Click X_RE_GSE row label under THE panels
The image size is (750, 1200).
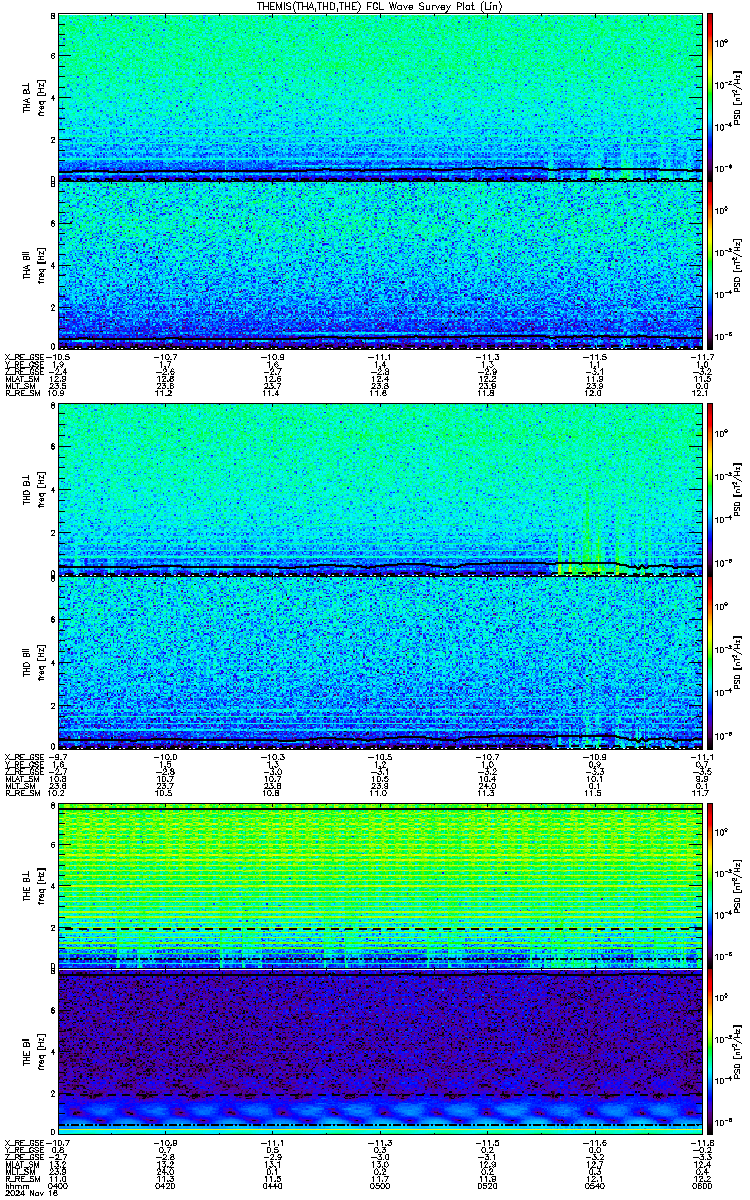click(x=23, y=1145)
